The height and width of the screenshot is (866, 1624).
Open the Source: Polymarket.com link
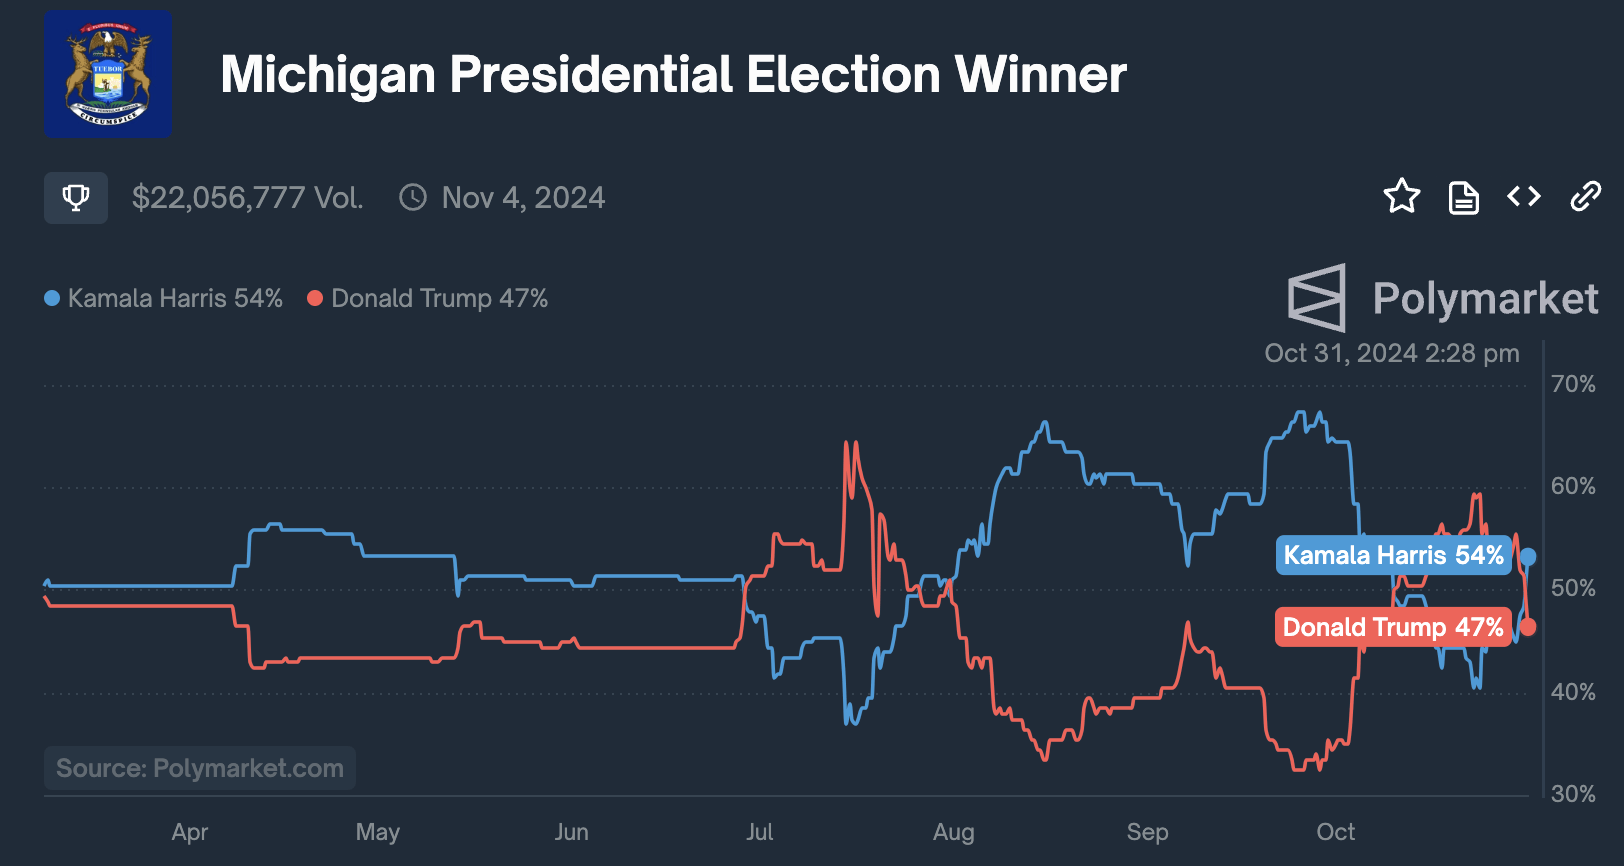(199, 768)
